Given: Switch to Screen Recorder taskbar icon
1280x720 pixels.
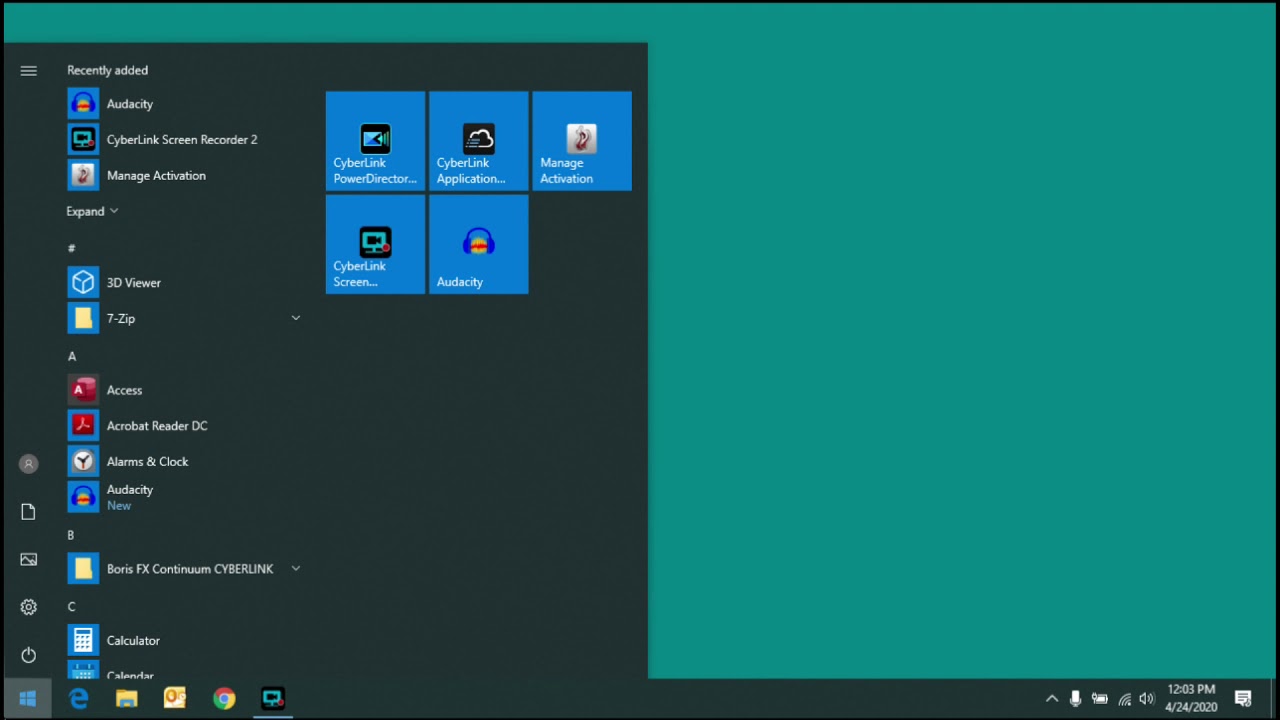Looking at the screenshot, I should coord(273,699).
